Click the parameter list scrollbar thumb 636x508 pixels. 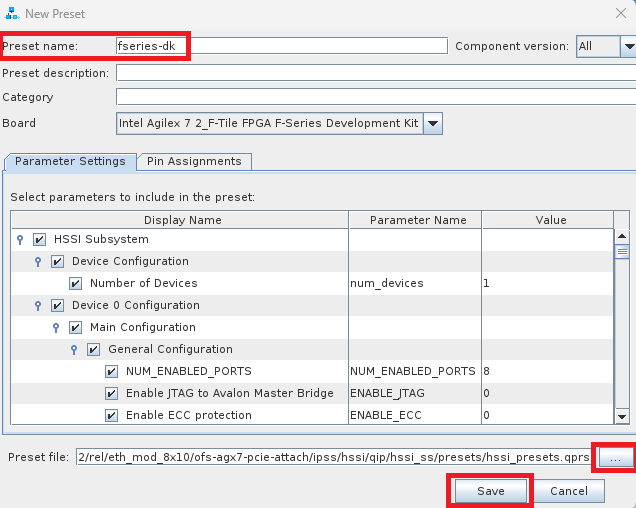[622, 252]
